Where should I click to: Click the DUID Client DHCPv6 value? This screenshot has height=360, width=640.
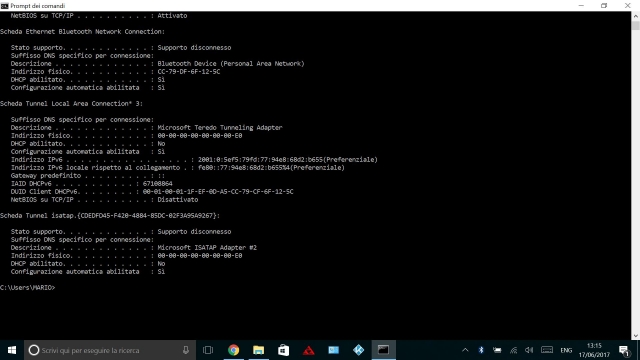click(x=218, y=191)
